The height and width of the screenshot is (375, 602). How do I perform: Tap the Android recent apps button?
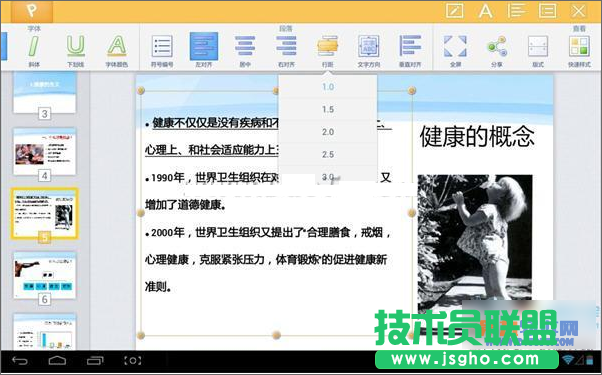click(95, 360)
